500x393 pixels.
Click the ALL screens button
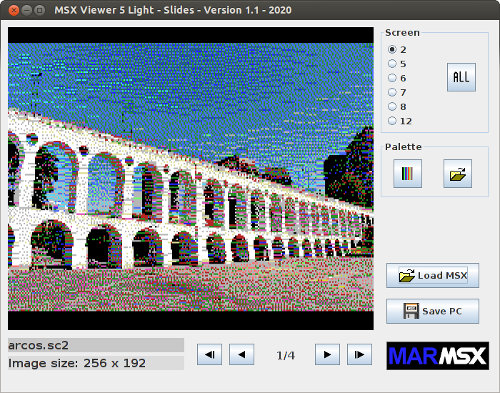point(461,77)
